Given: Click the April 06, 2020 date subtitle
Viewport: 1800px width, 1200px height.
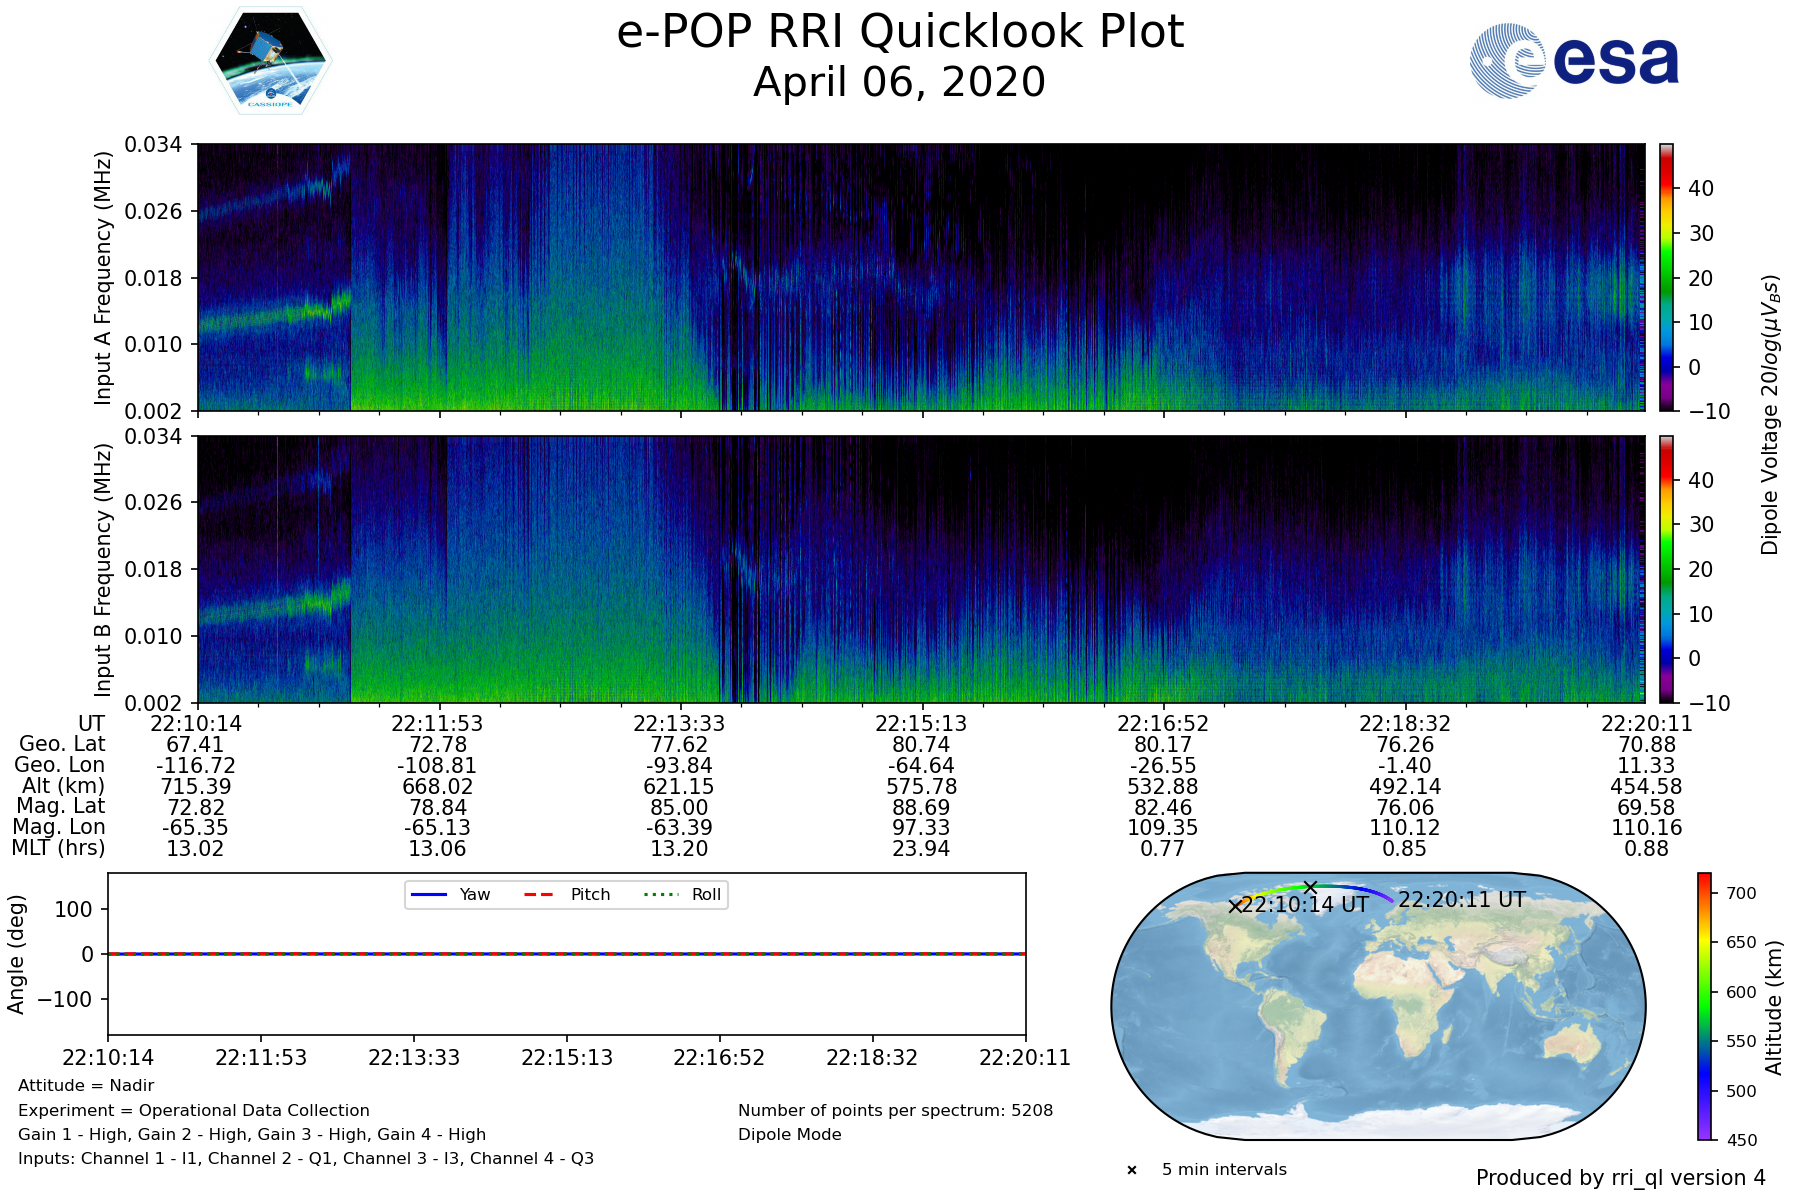Looking at the screenshot, I should tap(899, 83).
